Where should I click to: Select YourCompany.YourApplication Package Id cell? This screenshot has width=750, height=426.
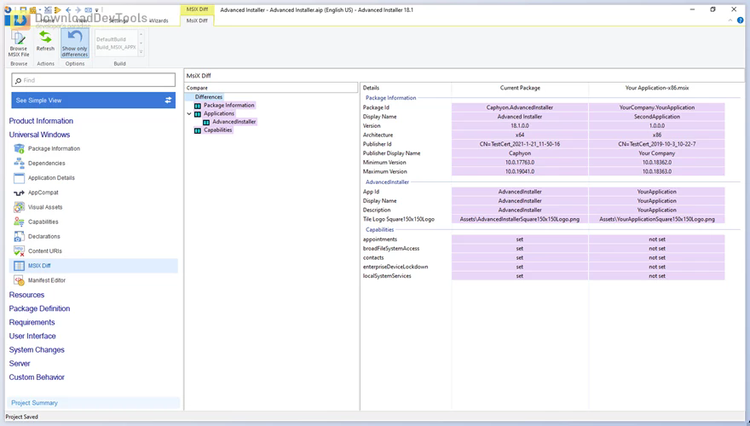click(x=657, y=108)
